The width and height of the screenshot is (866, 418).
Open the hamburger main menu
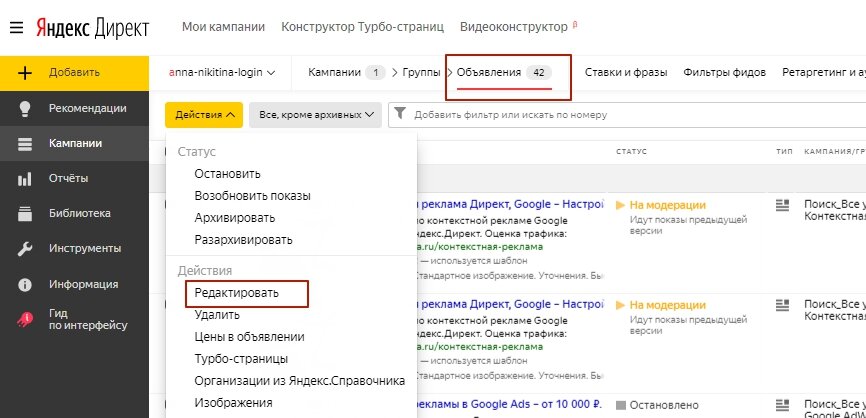coord(17,27)
